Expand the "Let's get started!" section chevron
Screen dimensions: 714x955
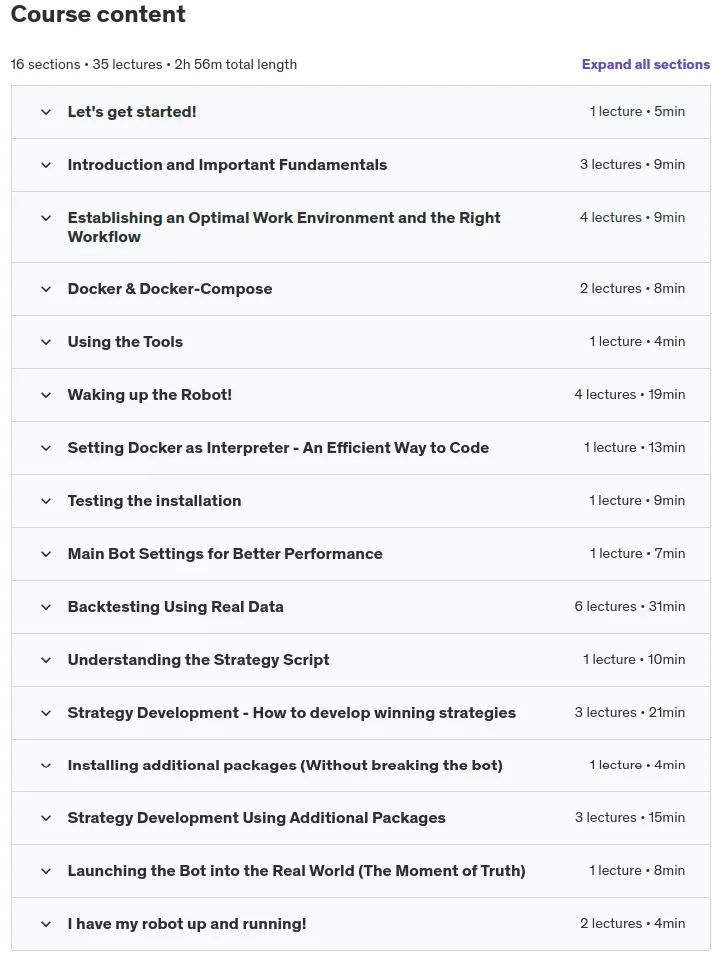tap(46, 112)
